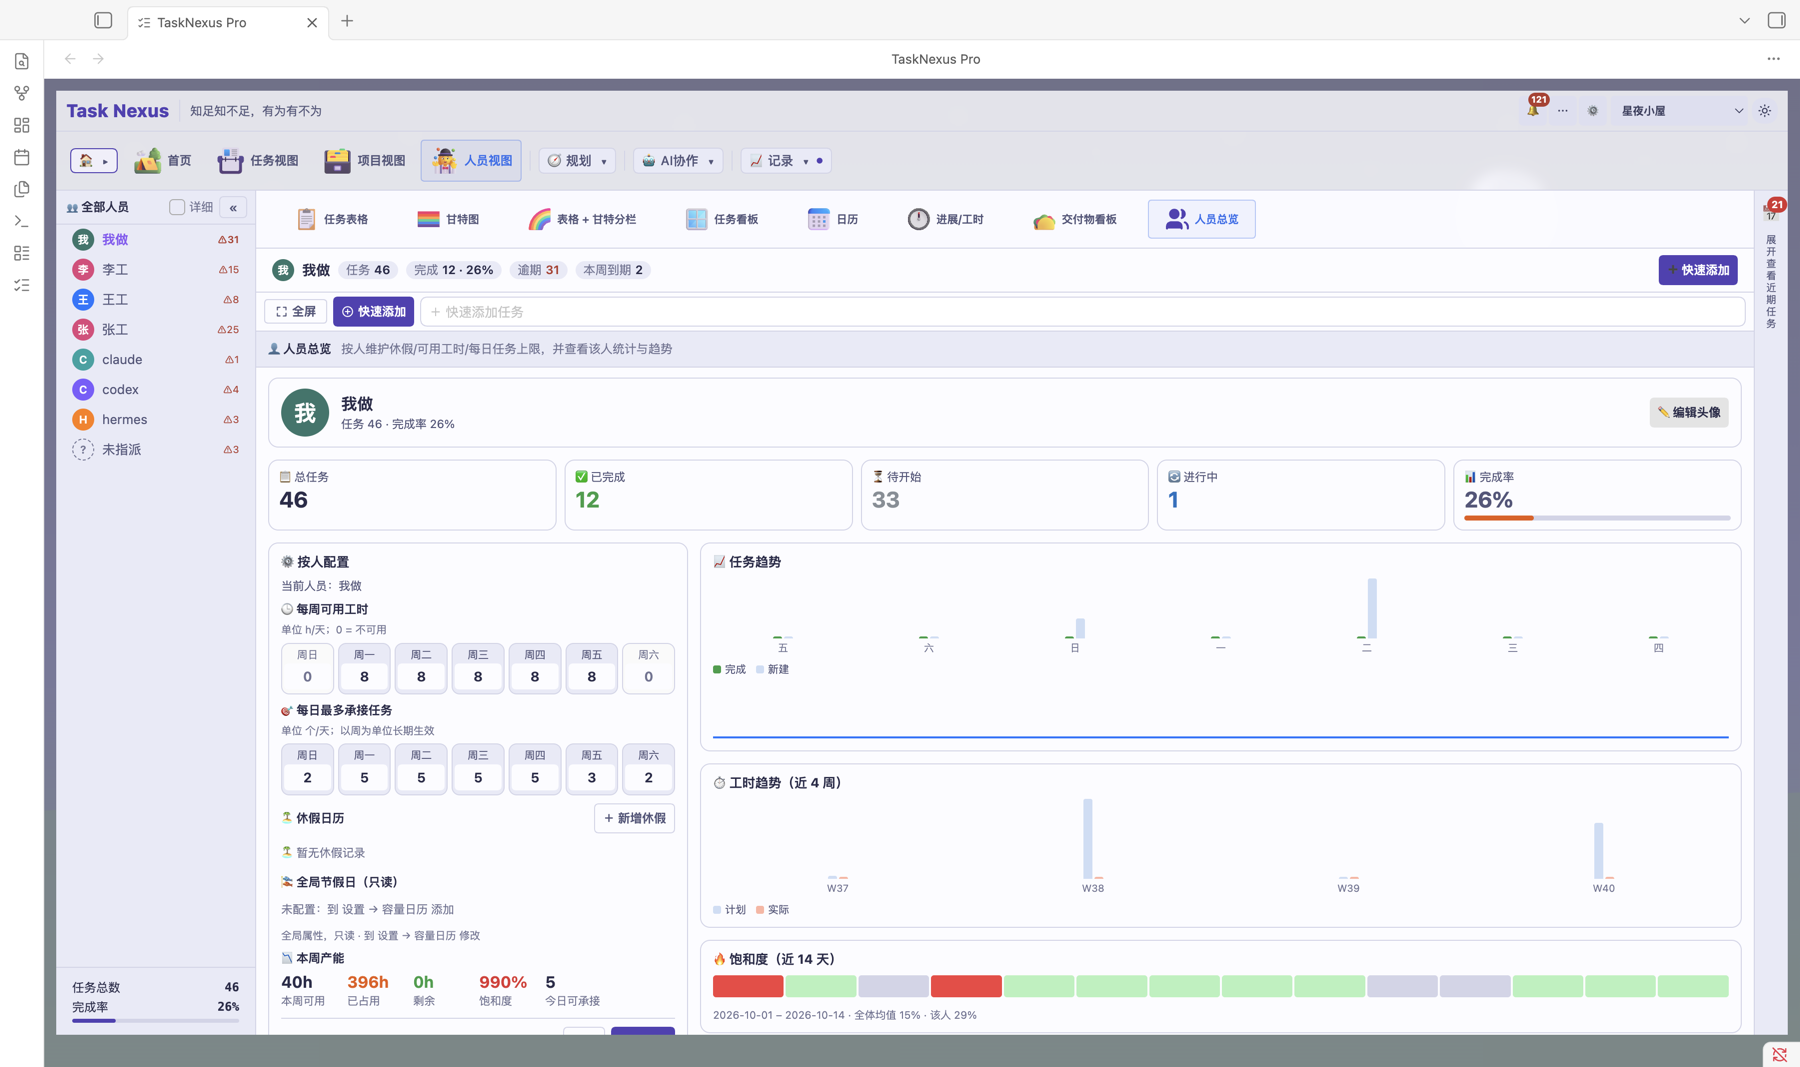Click 新增休假 button
Viewport: 1800px width, 1067px height.
coord(635,818)
